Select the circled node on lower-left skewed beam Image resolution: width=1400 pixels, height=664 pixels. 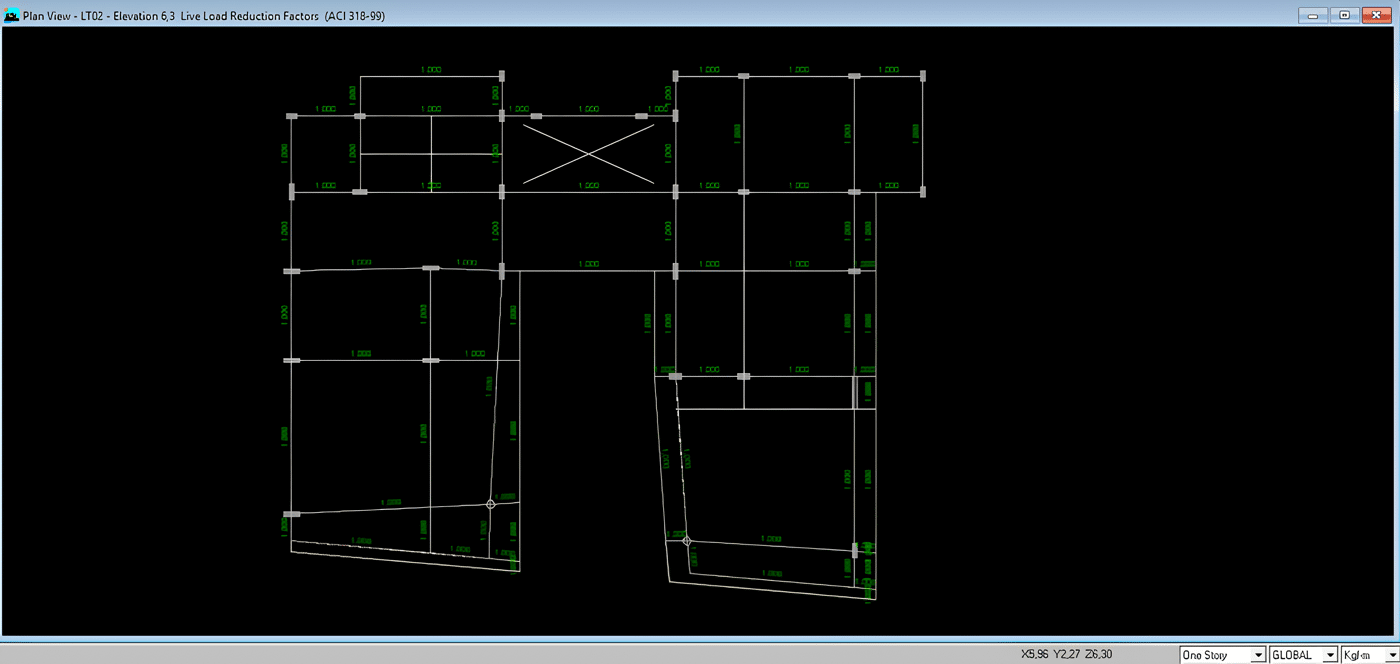click(x=491, y=504)
